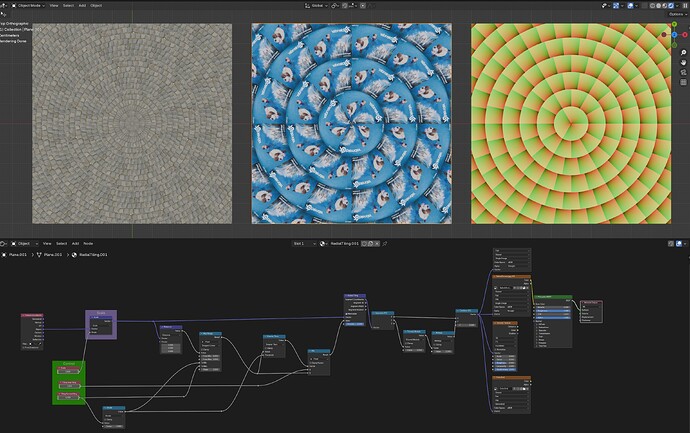Duplicate the RadialTiling.001 material

click(371, 243)
